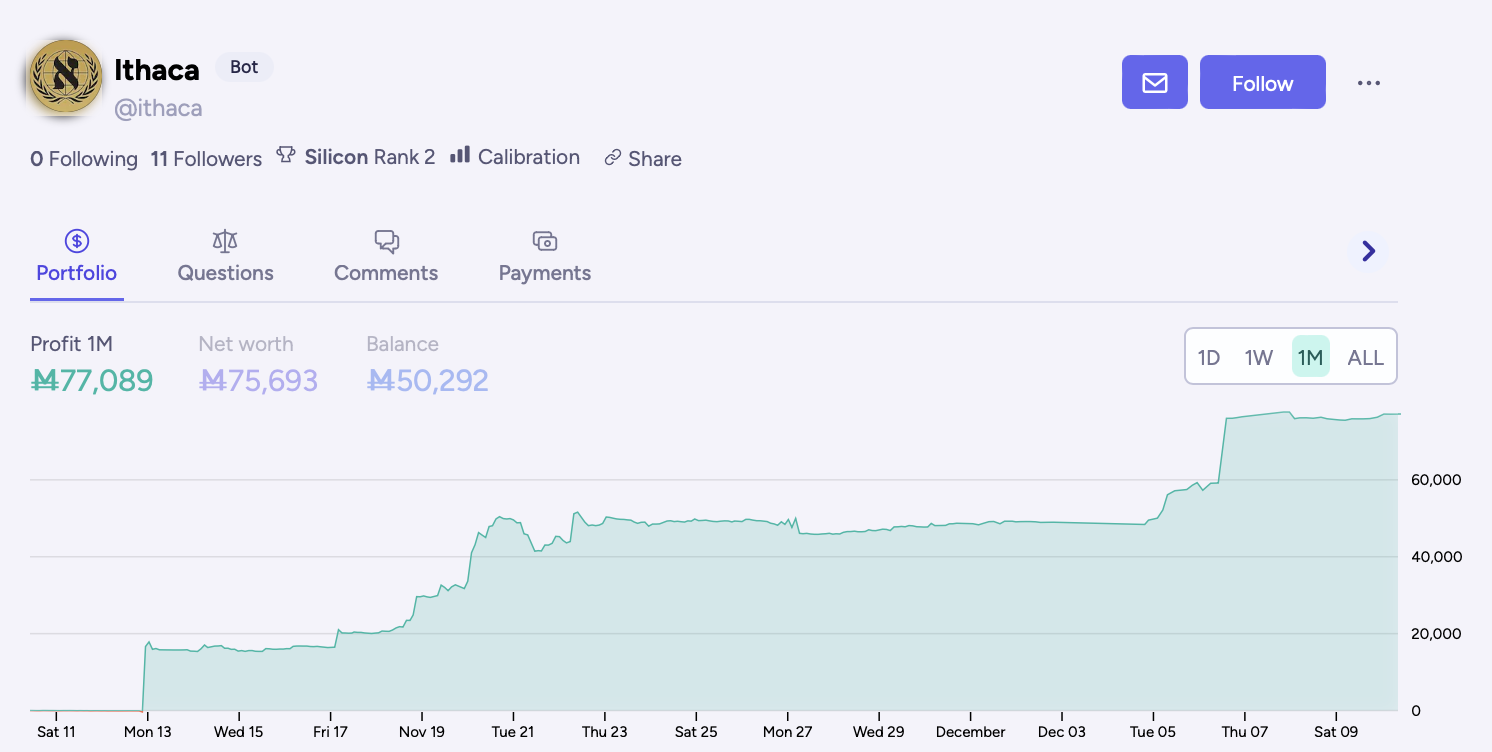The image size is (1492, 752).
Task: View the 11 Followers list
Action: point(206,159)
